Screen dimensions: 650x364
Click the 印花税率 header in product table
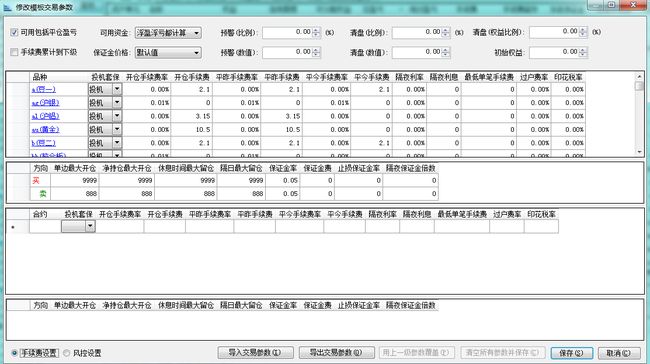[568, 77]
